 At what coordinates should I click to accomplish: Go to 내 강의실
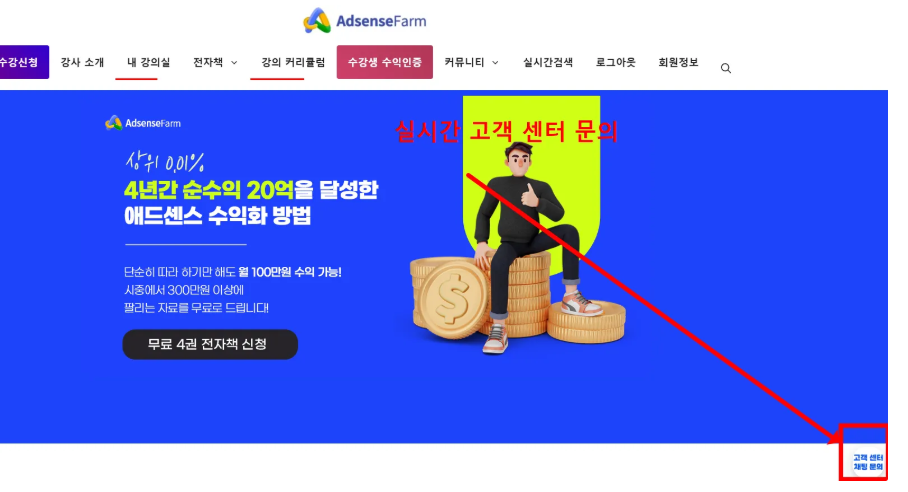[x=149, y=62]
